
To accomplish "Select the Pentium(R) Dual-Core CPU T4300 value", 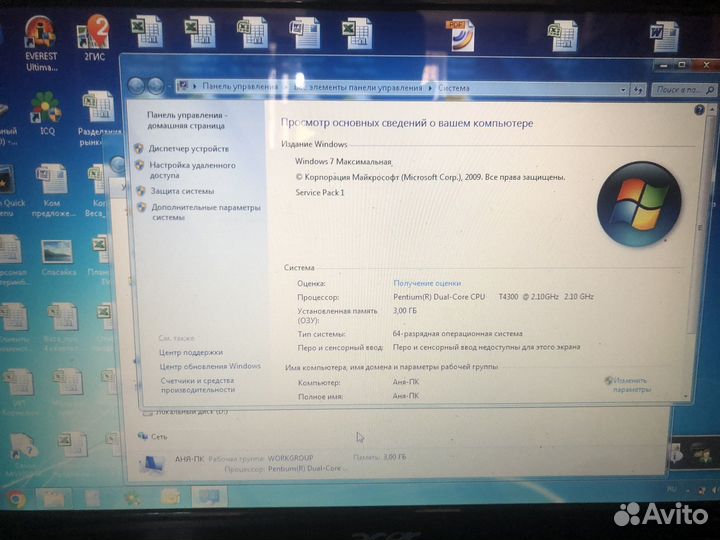I will click(x=493, y=297).
